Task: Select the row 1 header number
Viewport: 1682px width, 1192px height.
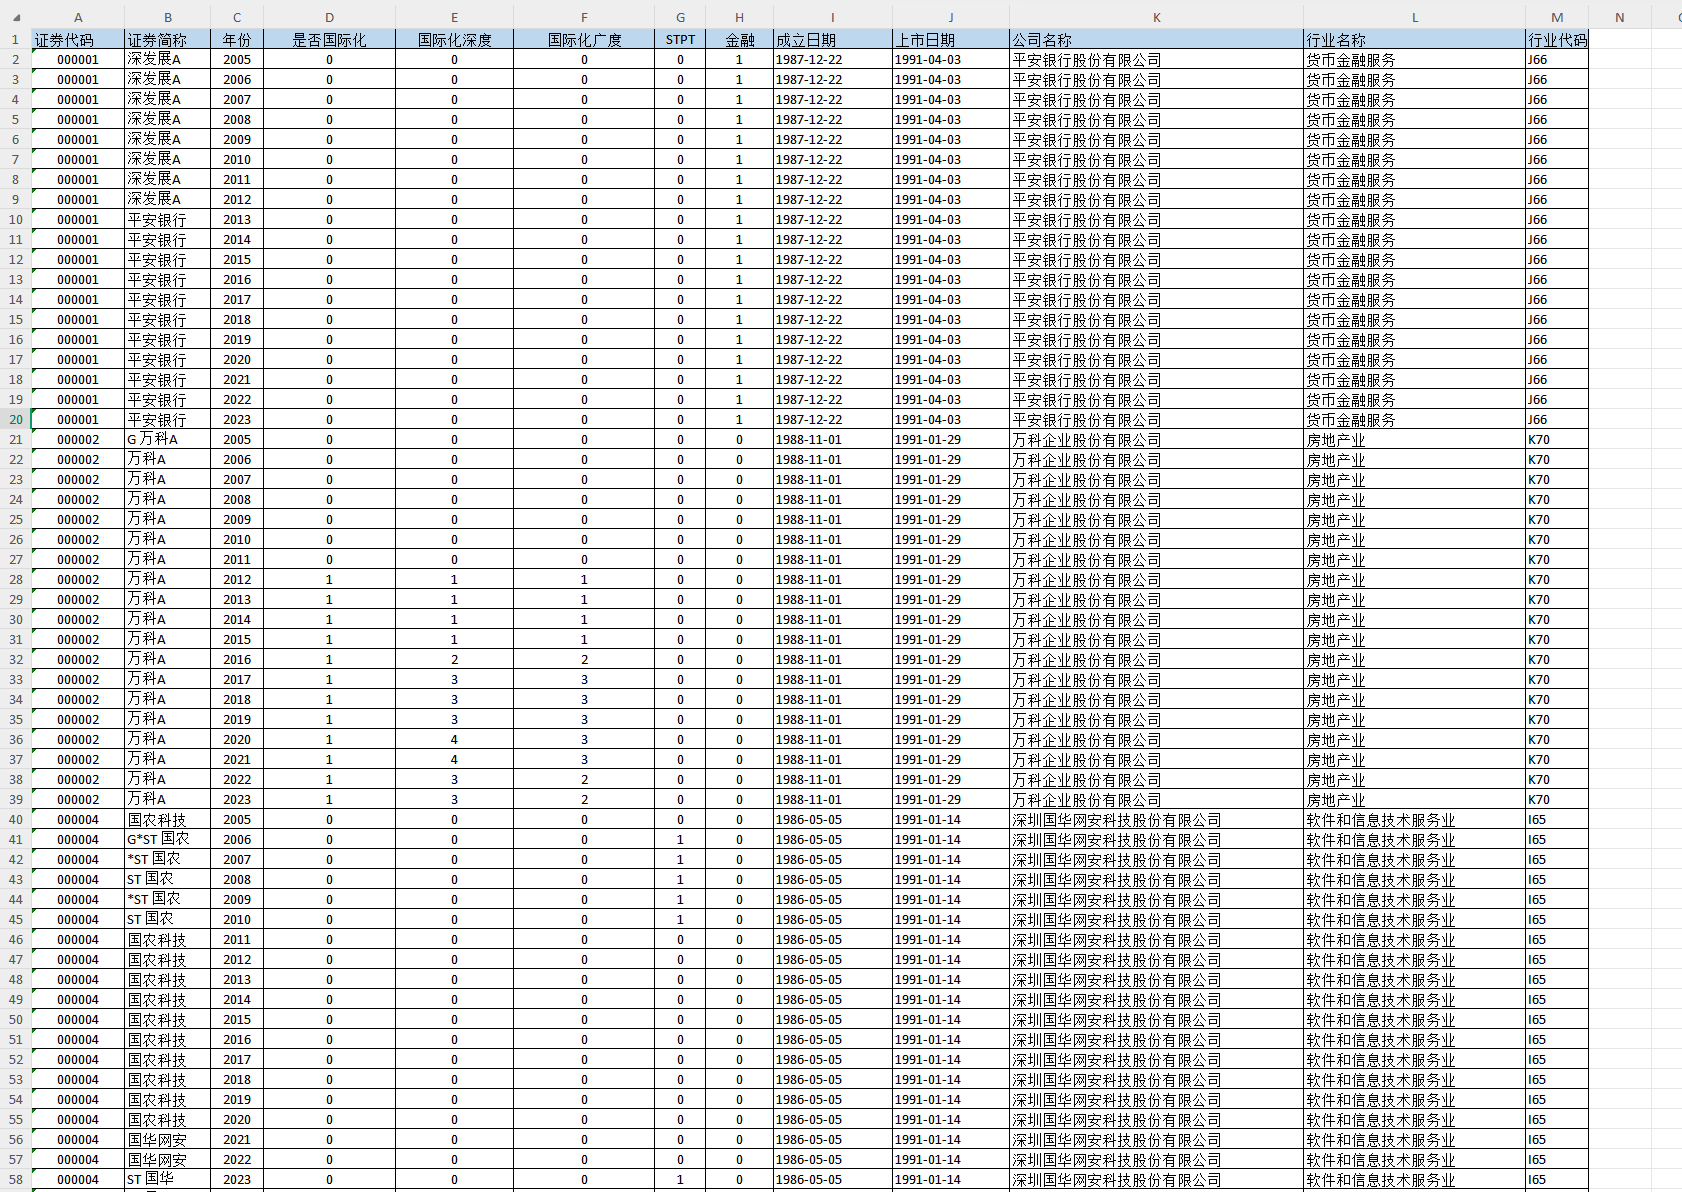Action: pos(16,40)
